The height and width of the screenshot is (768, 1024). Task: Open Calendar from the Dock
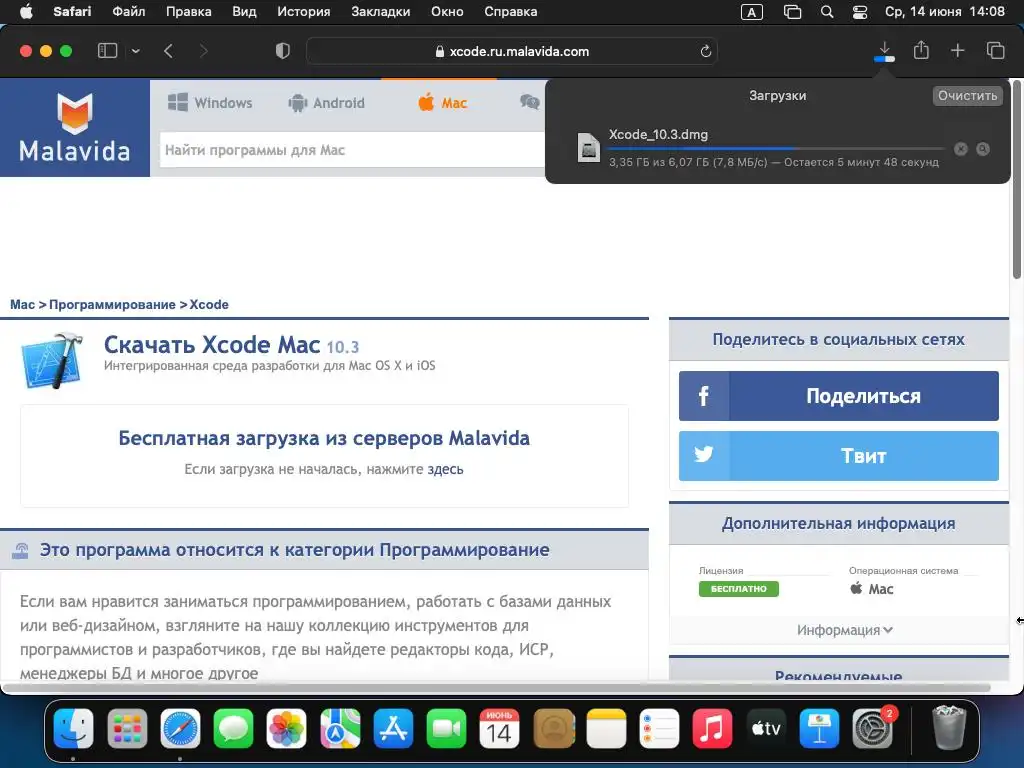pos(500,728)
